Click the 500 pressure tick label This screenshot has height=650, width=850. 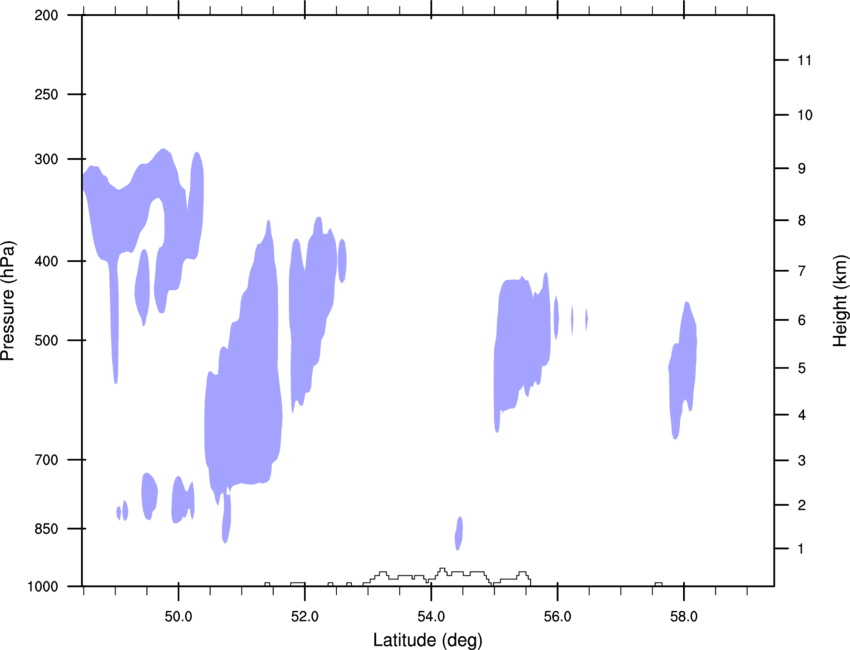pos(46,340)
